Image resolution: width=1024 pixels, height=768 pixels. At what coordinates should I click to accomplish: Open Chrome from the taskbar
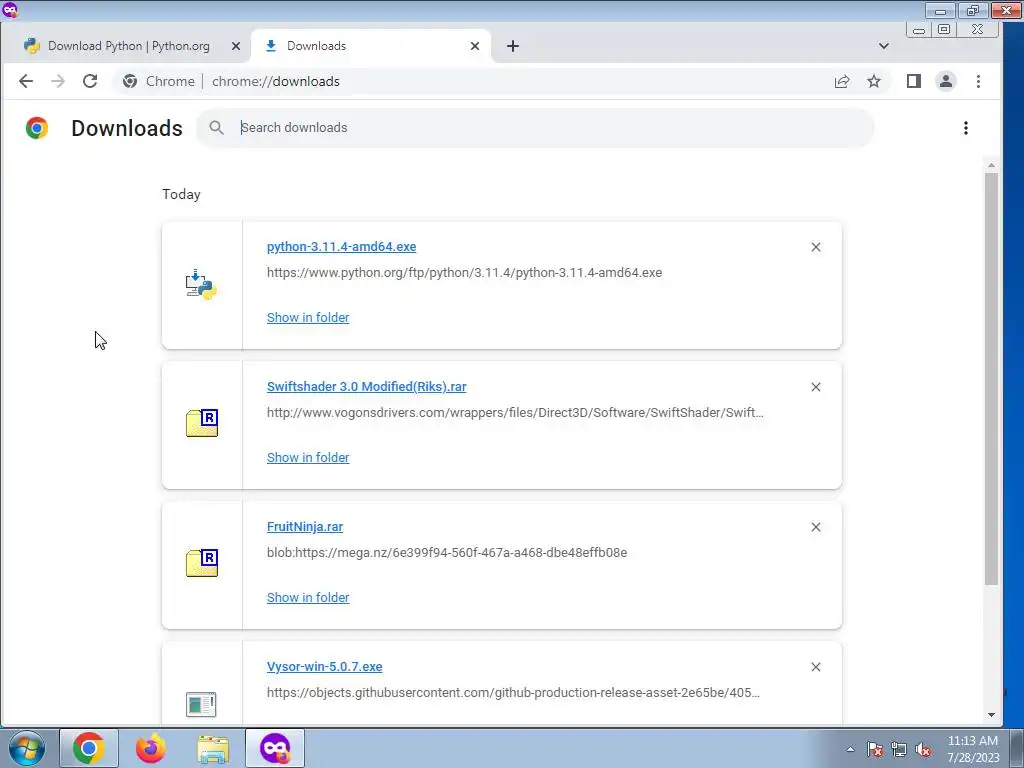coord(89,748)
